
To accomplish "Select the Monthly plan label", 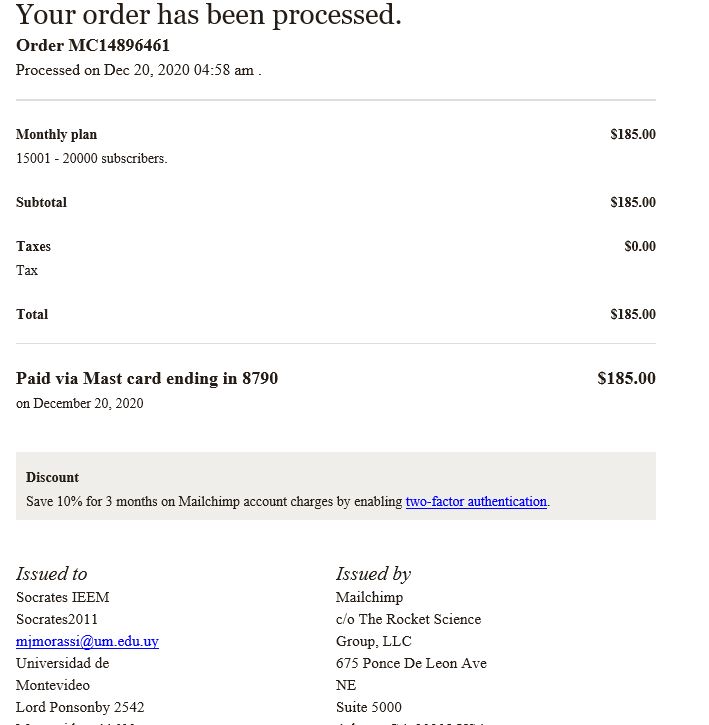I will pos(56,135).
